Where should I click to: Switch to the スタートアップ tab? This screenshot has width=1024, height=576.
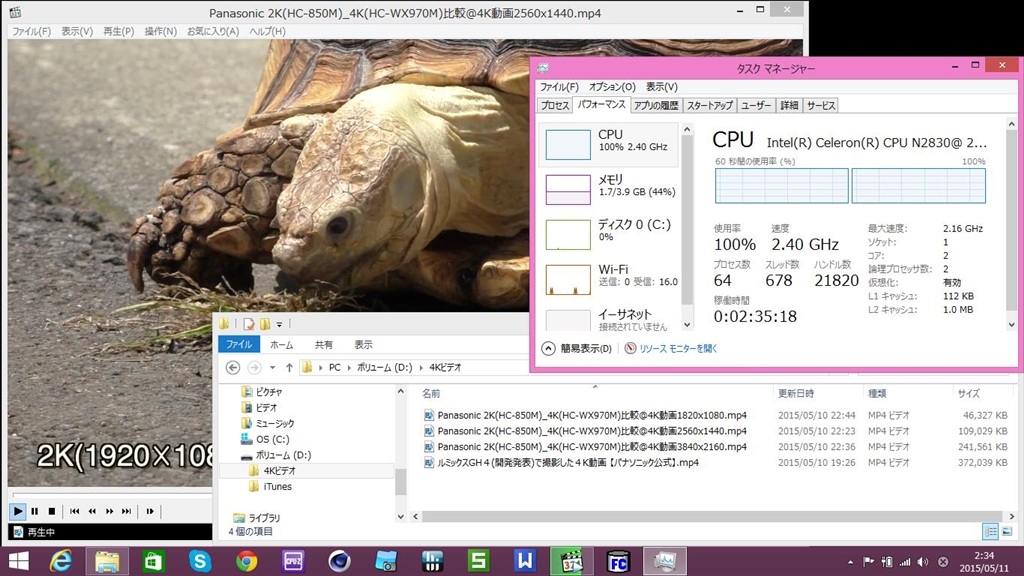pyautogui.click(x=709, y=105)
